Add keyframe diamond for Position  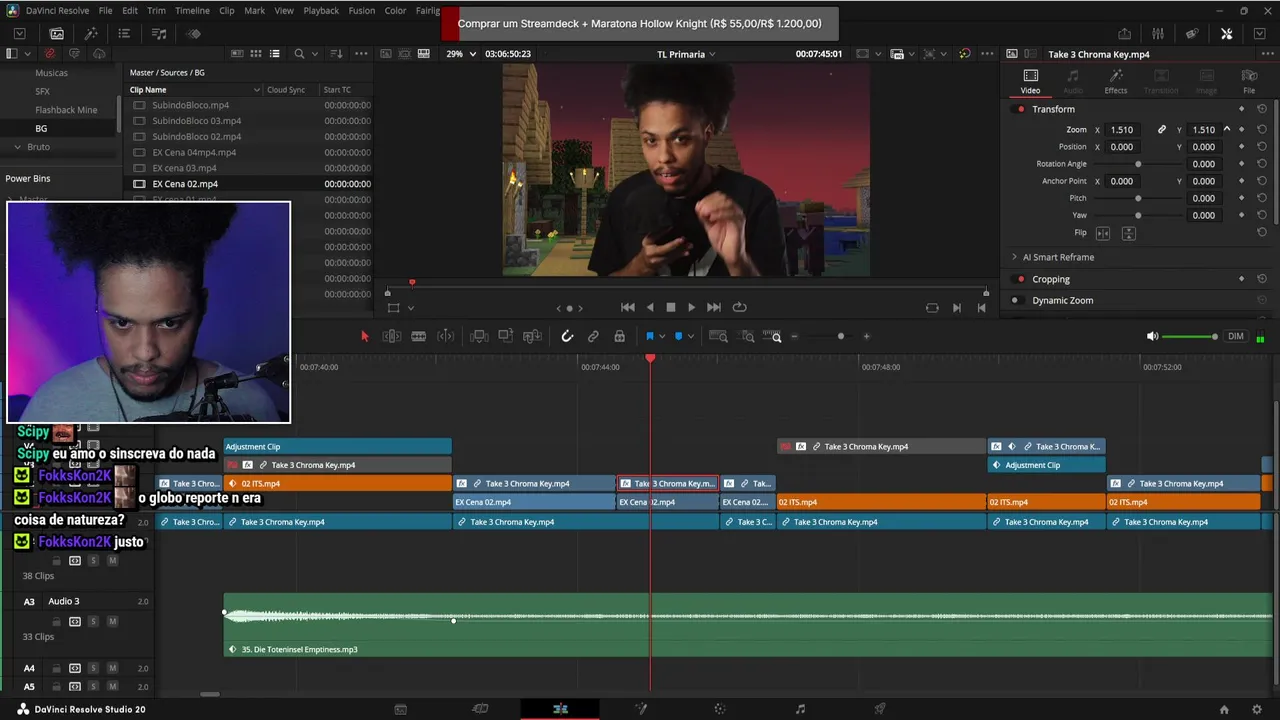(1242, 147)
